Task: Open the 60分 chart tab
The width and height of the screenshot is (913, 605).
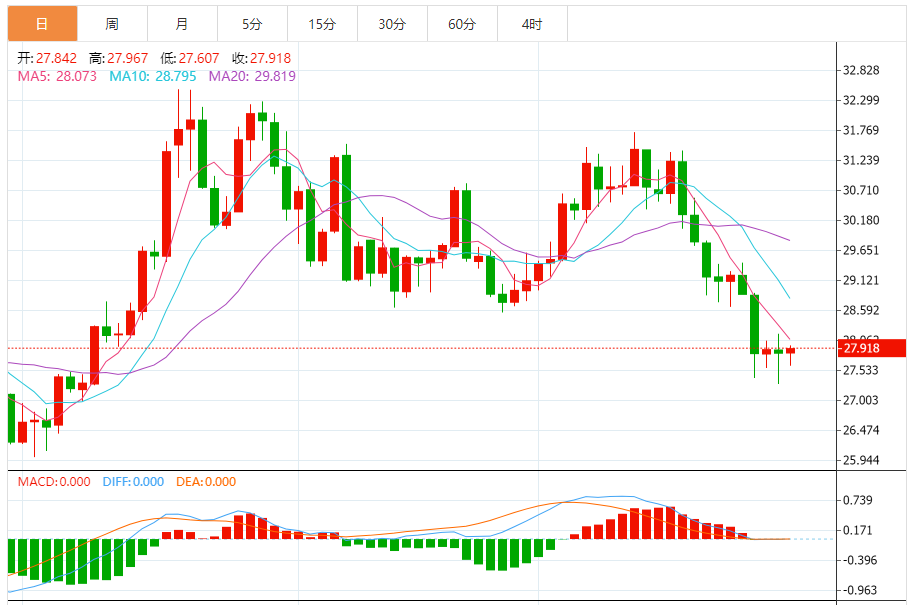Action: (x=462, y=24)
